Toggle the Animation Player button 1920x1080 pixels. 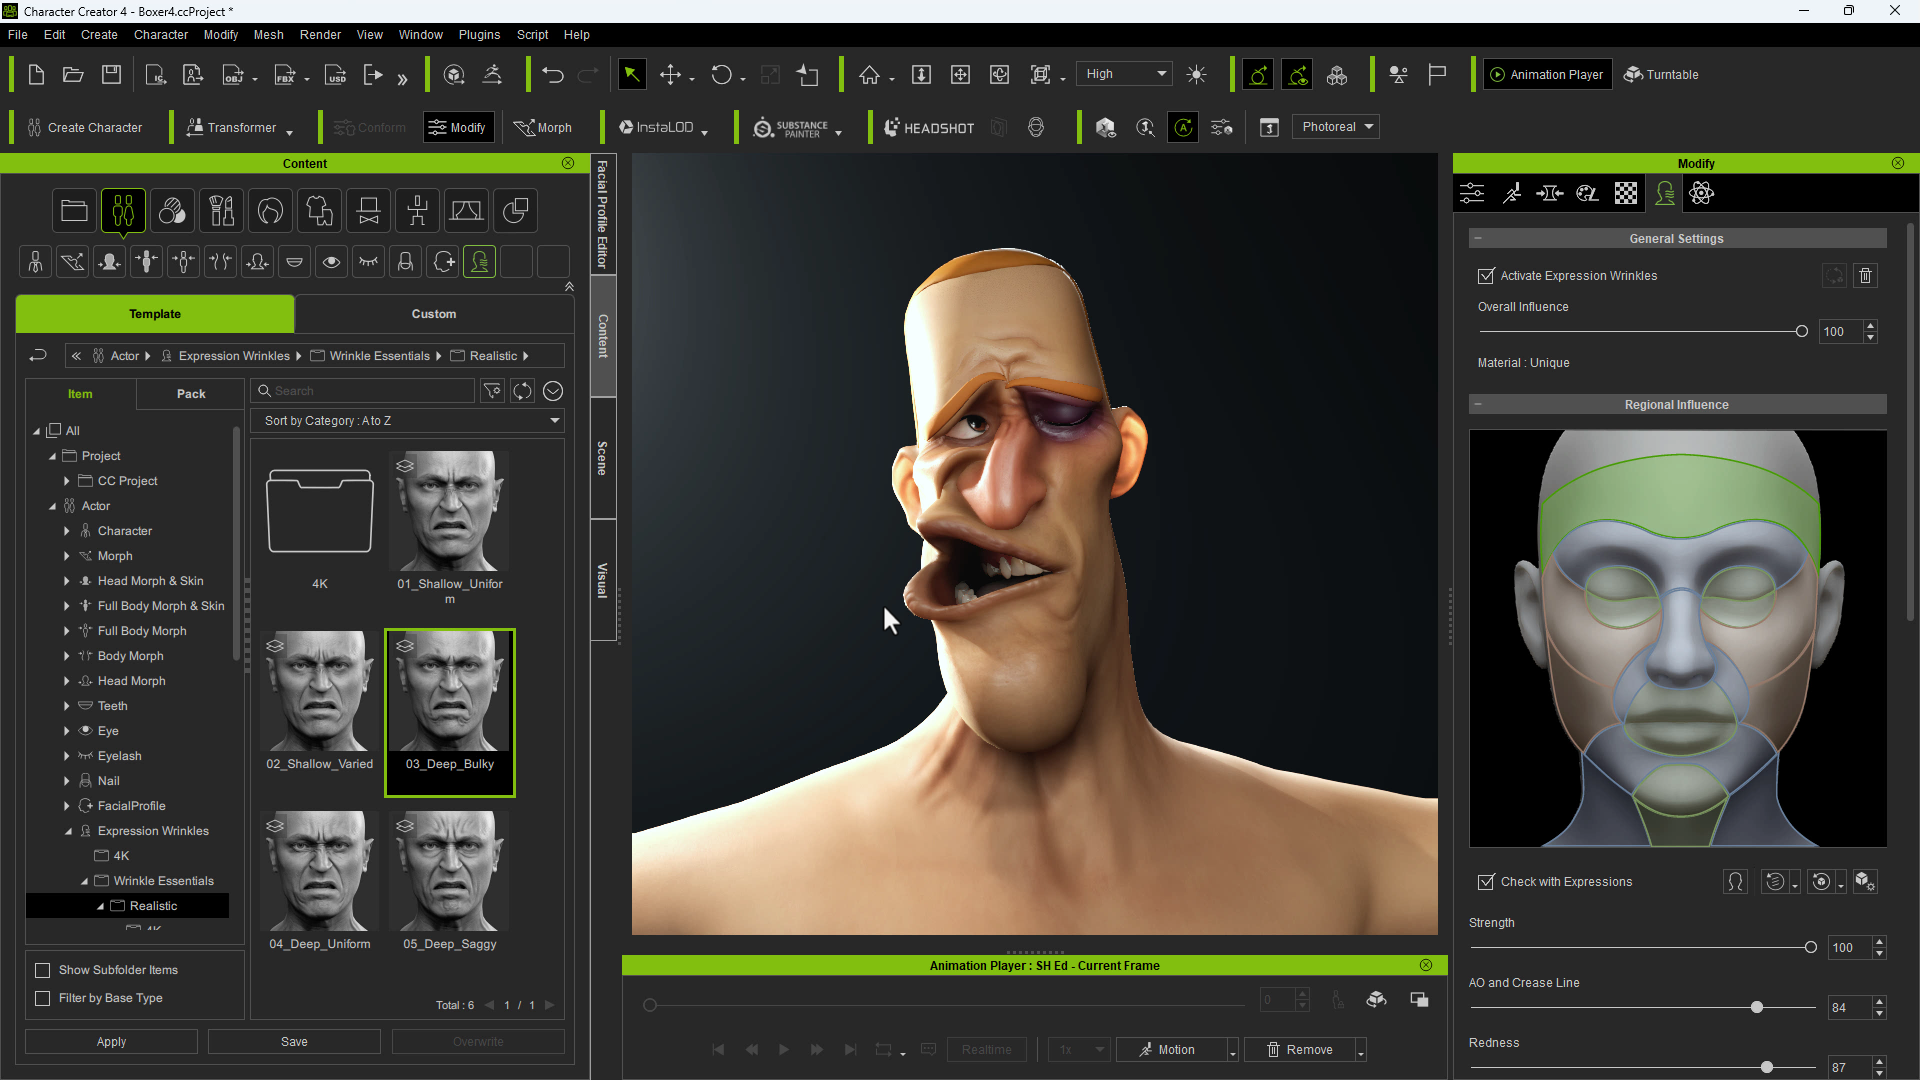pyautogui.click(x=1547, y=75)
